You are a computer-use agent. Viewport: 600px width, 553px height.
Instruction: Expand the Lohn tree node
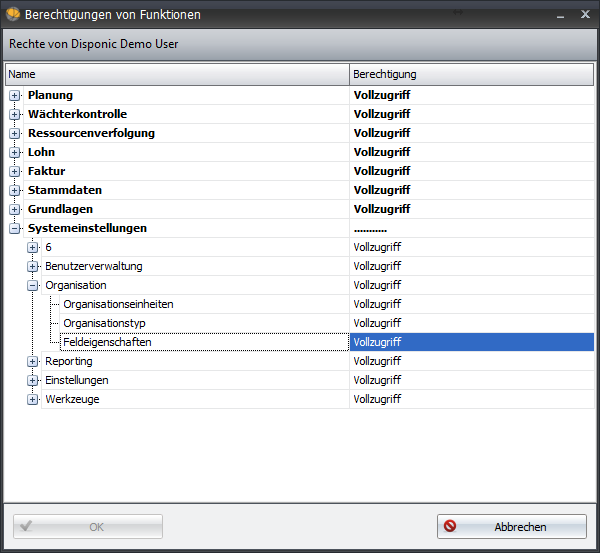15,152
